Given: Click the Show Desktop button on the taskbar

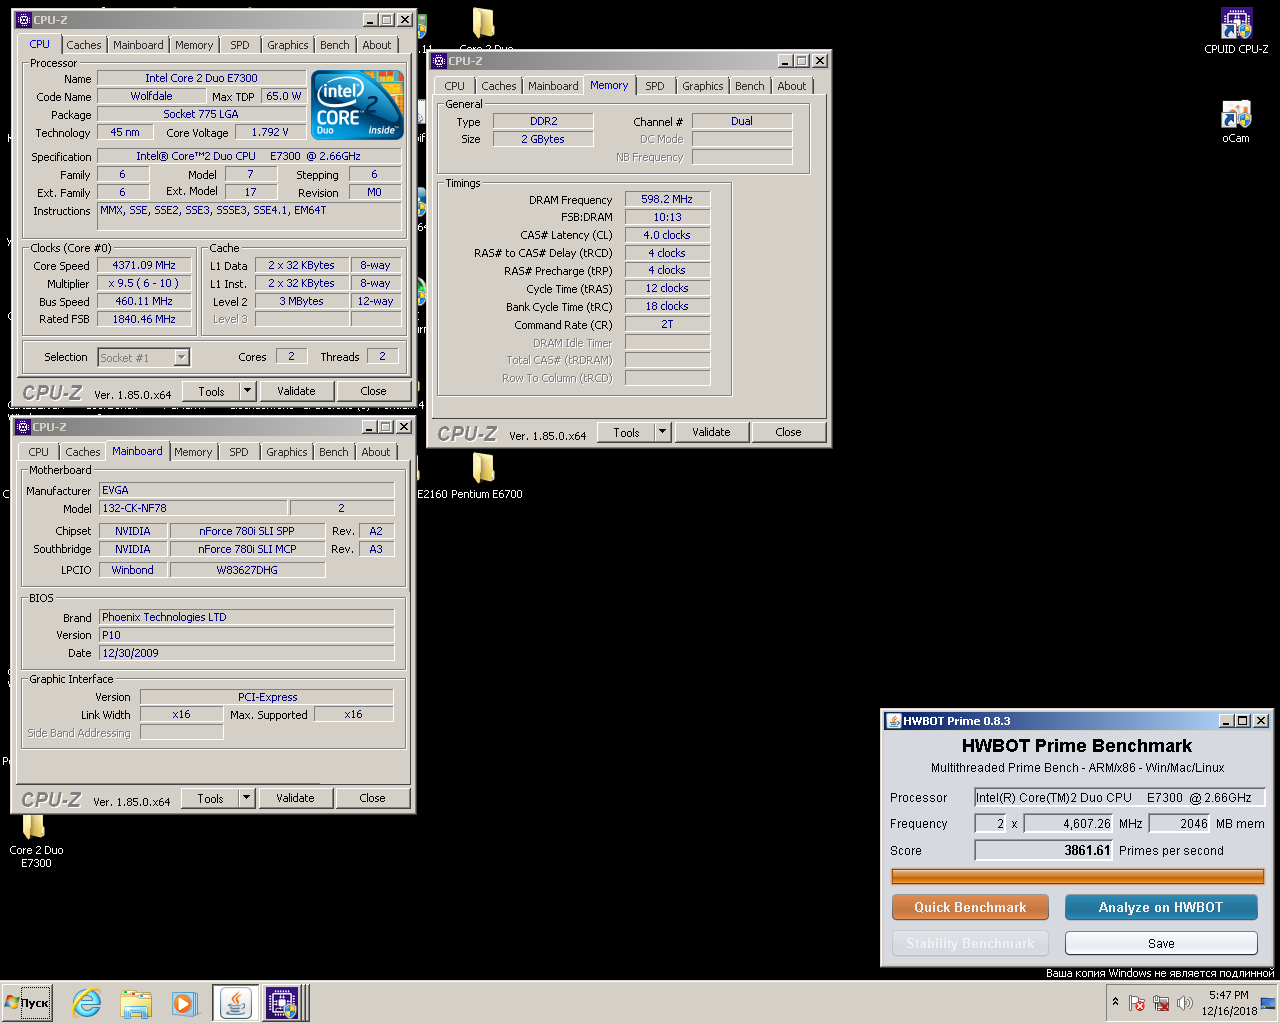Looking at the screenshot, I should coord(1268,1003).
